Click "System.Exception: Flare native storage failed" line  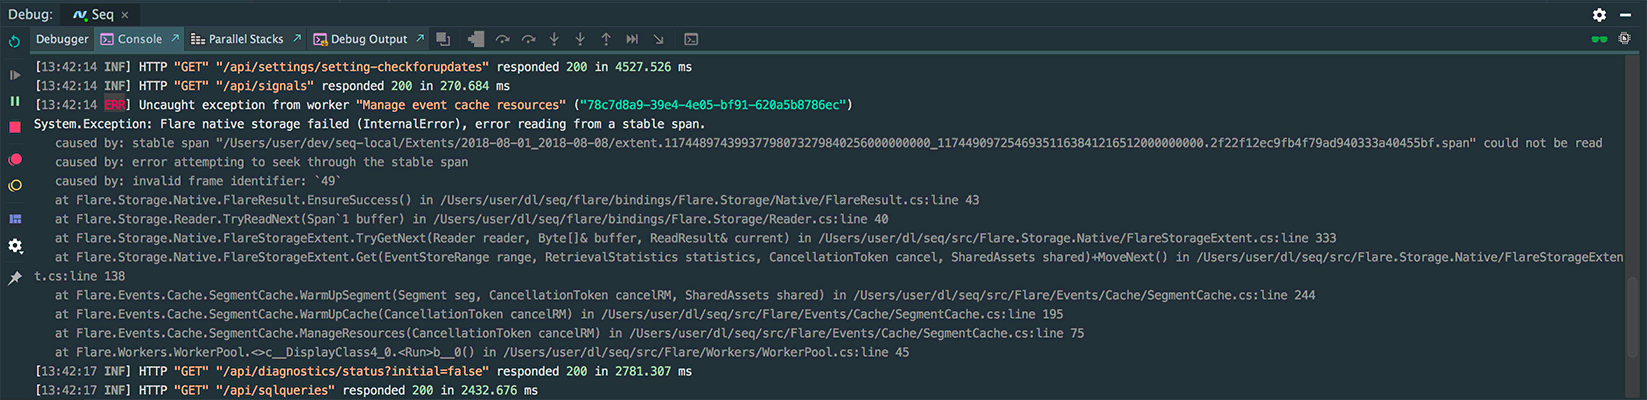point(370,124)
